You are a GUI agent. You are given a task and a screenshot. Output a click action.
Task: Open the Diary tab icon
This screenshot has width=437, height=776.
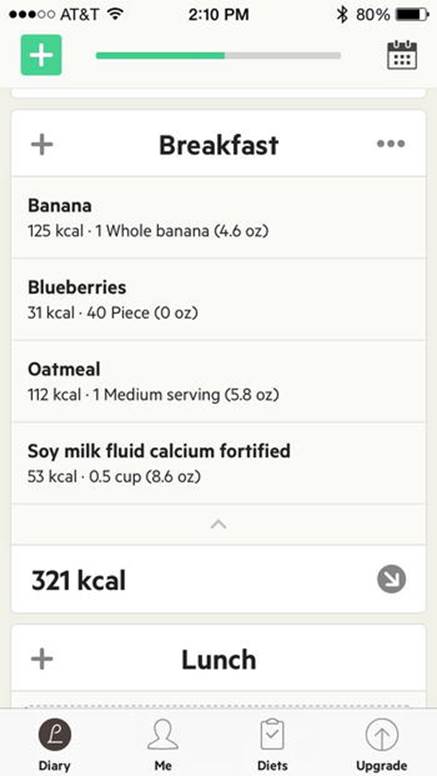(x=54, y=735)
